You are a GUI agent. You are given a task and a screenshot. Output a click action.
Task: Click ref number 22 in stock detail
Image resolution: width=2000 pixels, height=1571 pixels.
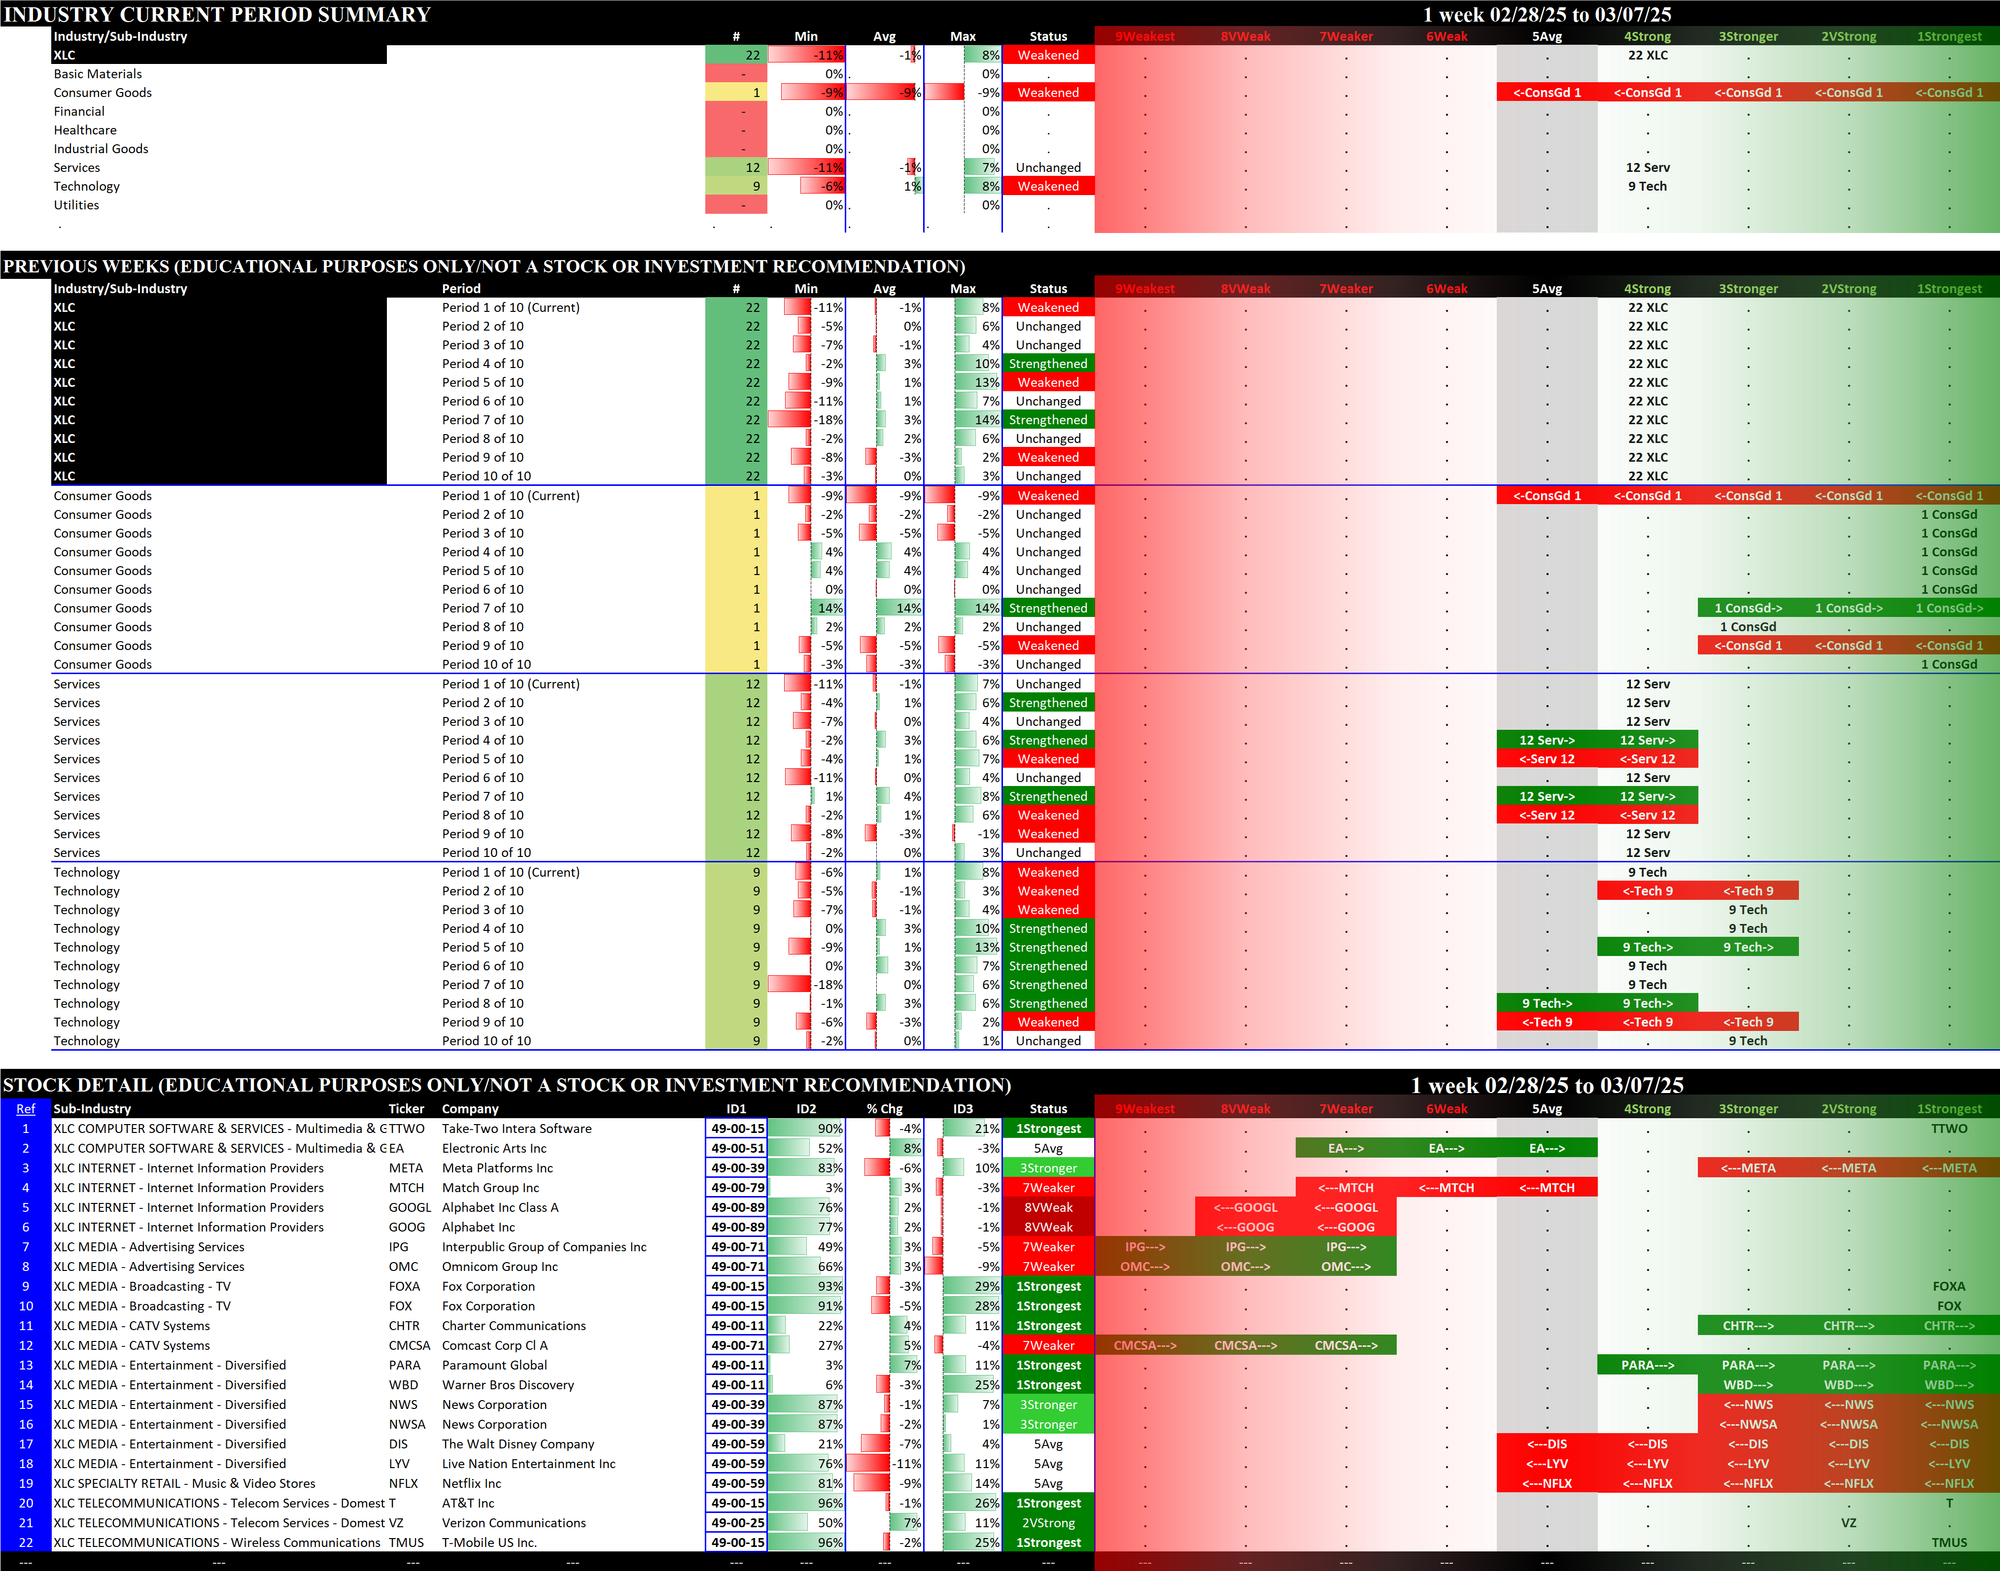click(x=25, y=1542)
